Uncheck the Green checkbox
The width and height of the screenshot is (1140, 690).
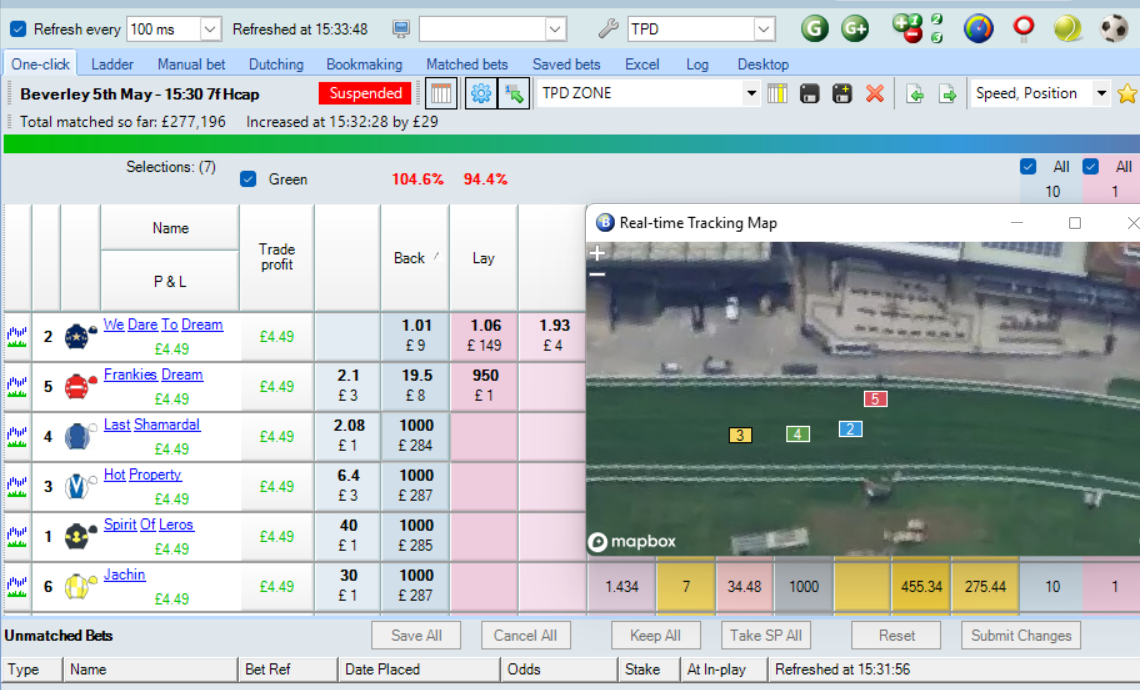tap(249, 180)
